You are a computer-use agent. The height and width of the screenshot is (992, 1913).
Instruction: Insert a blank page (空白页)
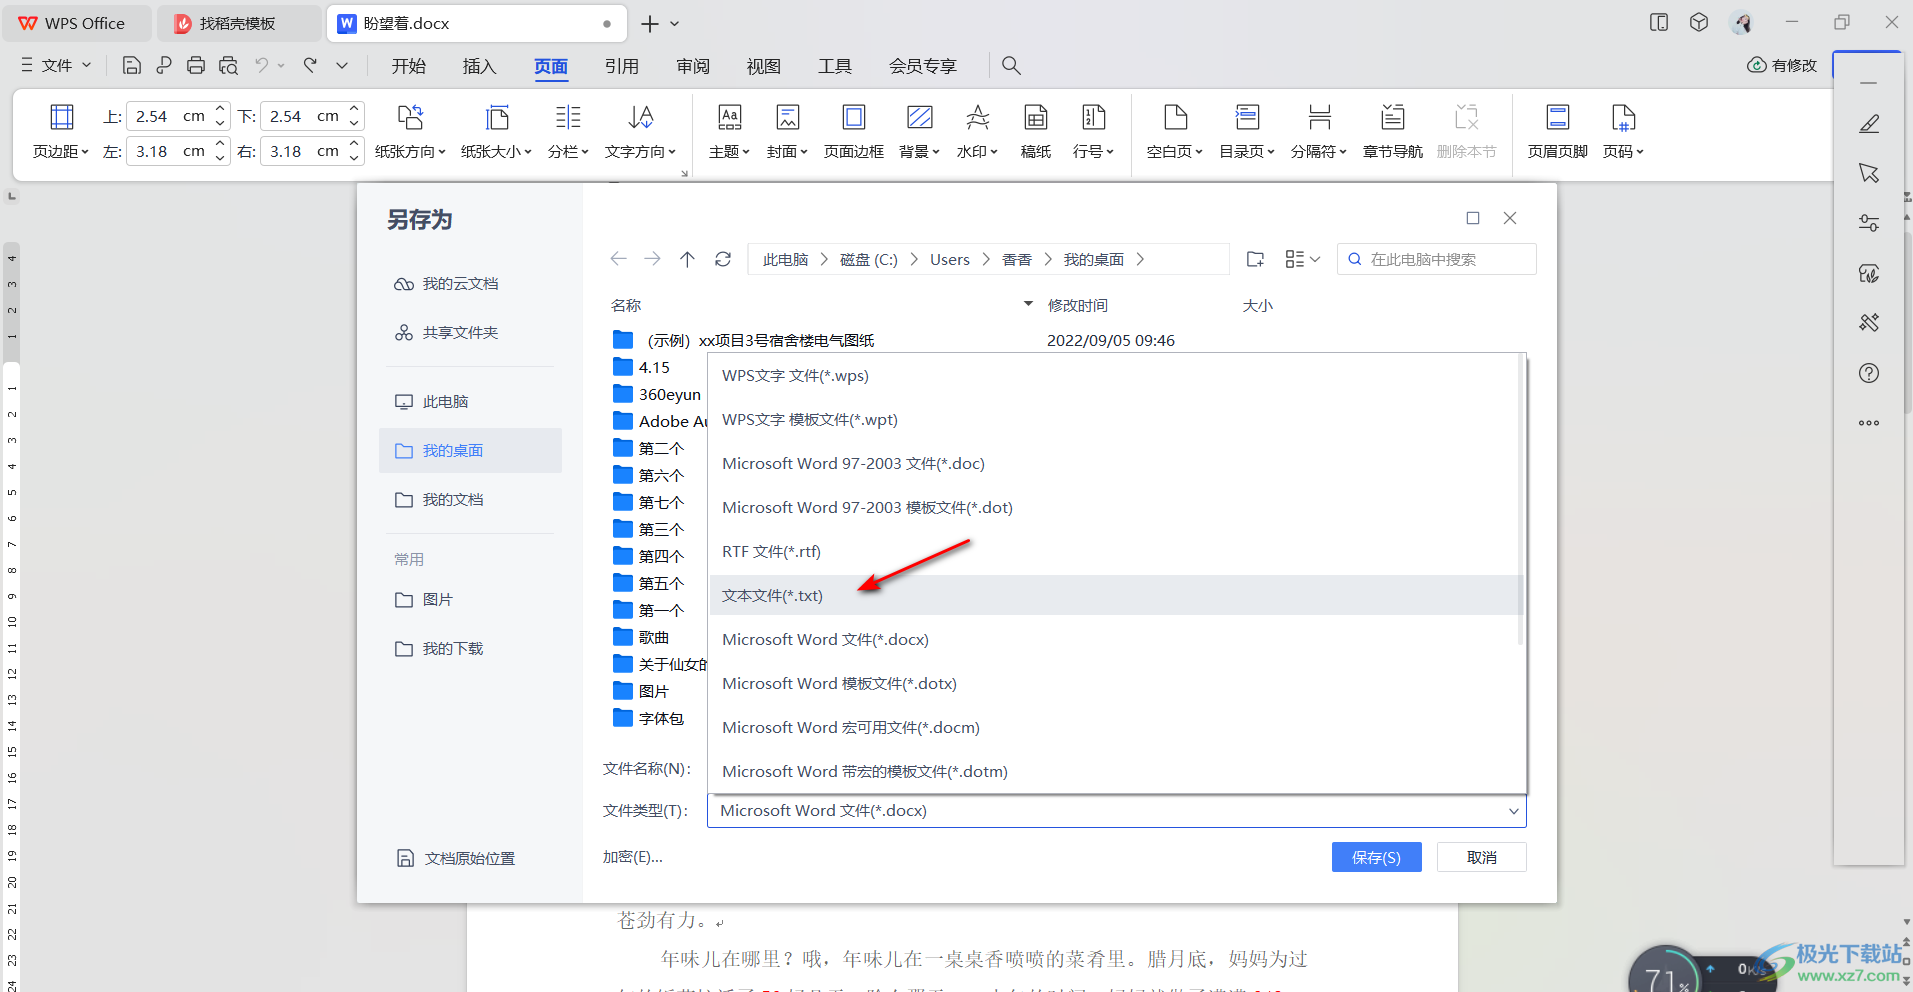pyautogui.click(x=1175, y=131)
